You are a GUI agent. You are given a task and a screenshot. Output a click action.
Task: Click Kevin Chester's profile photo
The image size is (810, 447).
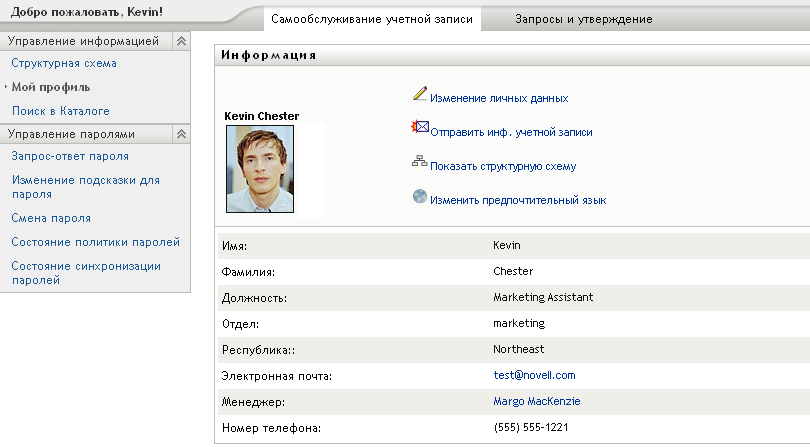point(266,168)
